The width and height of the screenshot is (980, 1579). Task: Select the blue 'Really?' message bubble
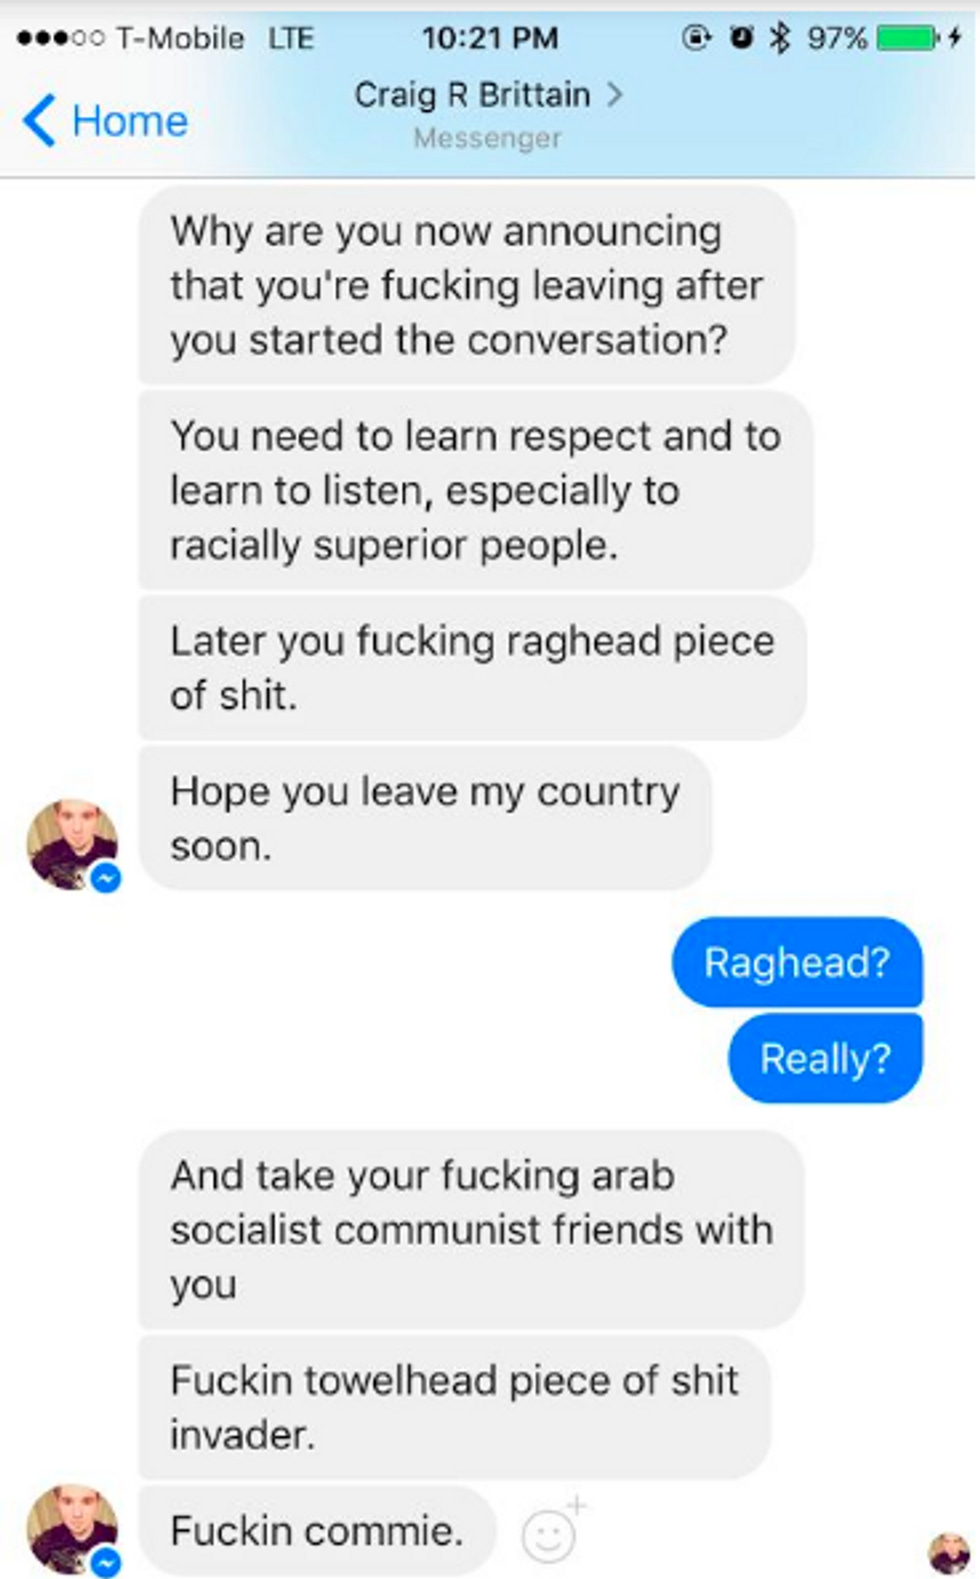[825, 1058]
